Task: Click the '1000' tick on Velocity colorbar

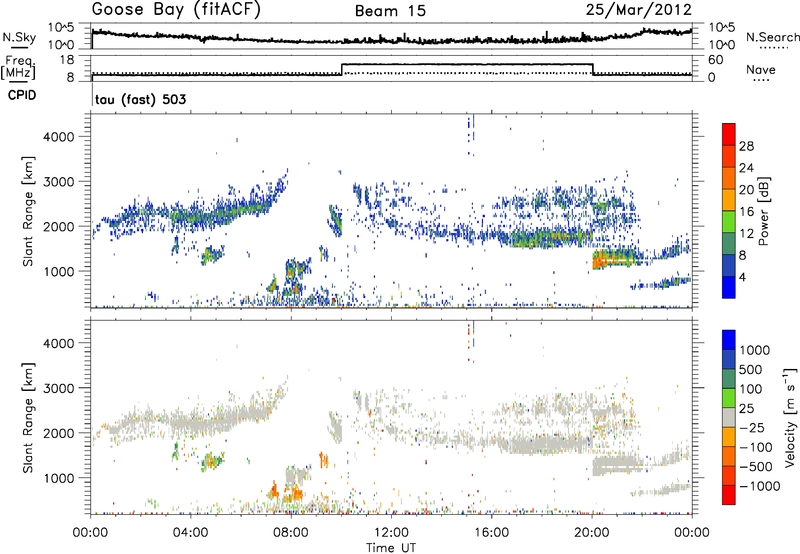Action: point(754,350)
